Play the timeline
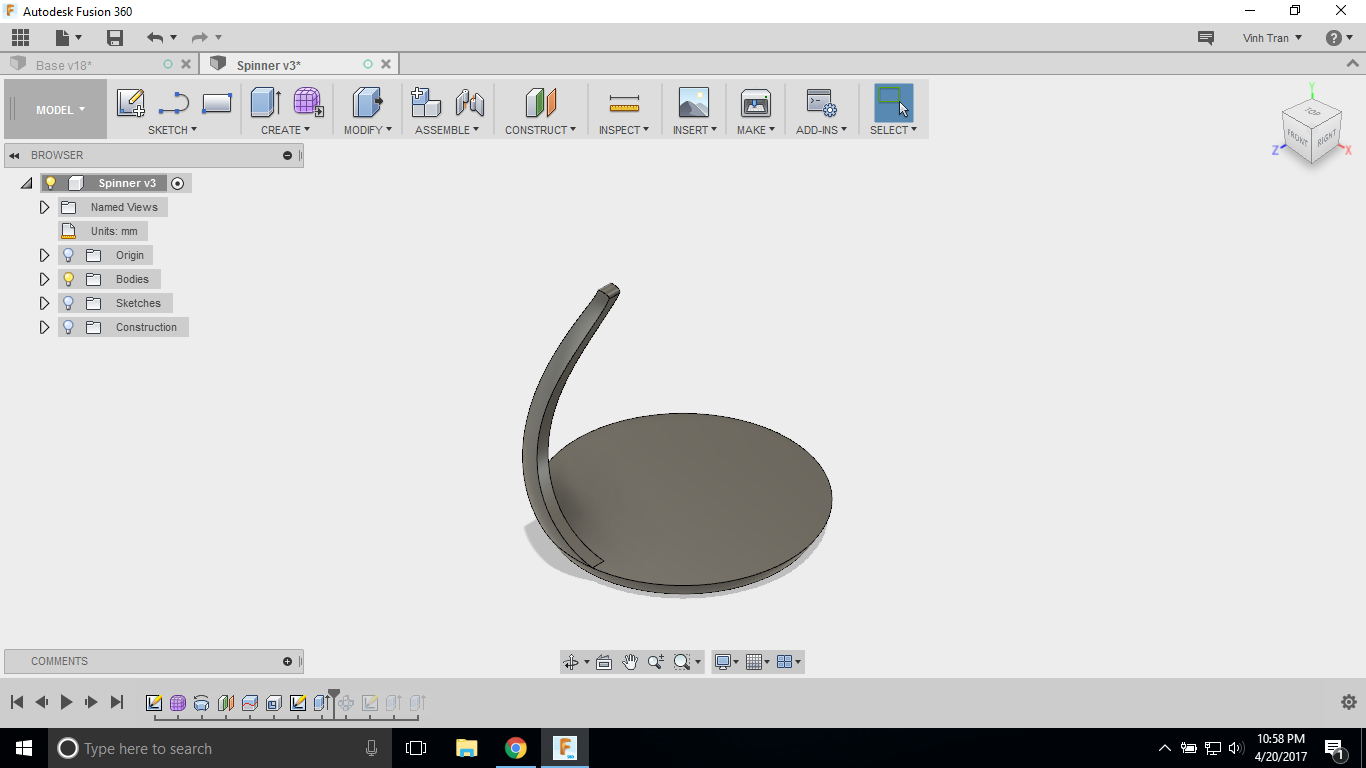1366x768 pixels. tap(66, 702)
